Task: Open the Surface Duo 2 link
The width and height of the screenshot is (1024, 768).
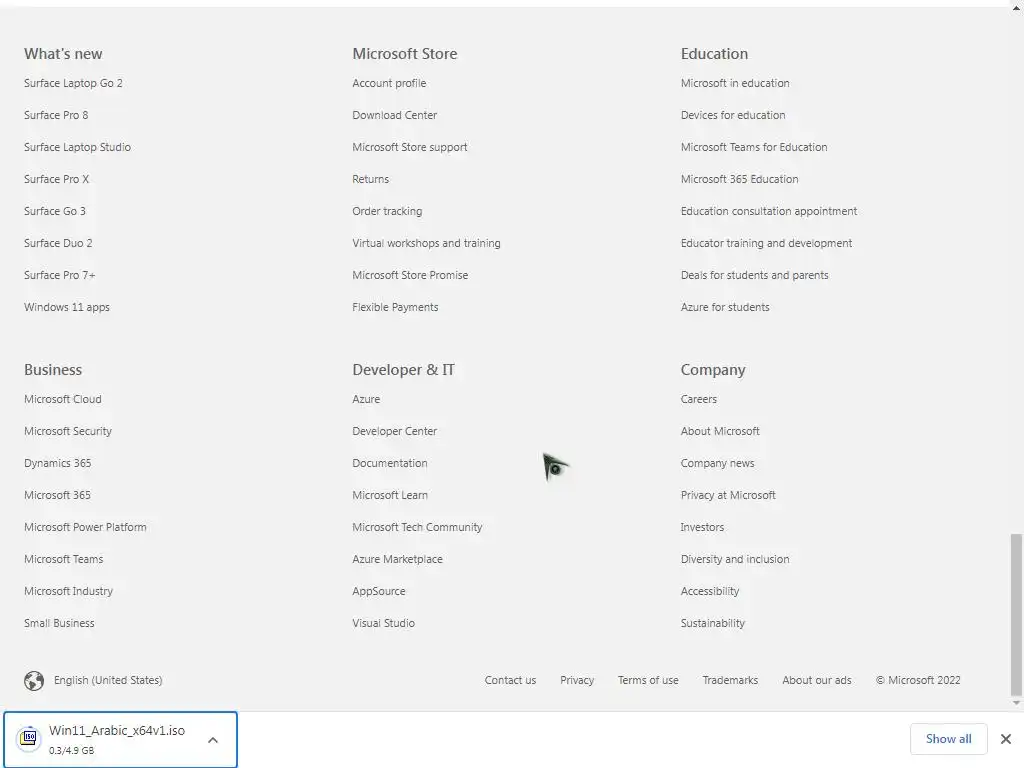Action: click(58, 243)
